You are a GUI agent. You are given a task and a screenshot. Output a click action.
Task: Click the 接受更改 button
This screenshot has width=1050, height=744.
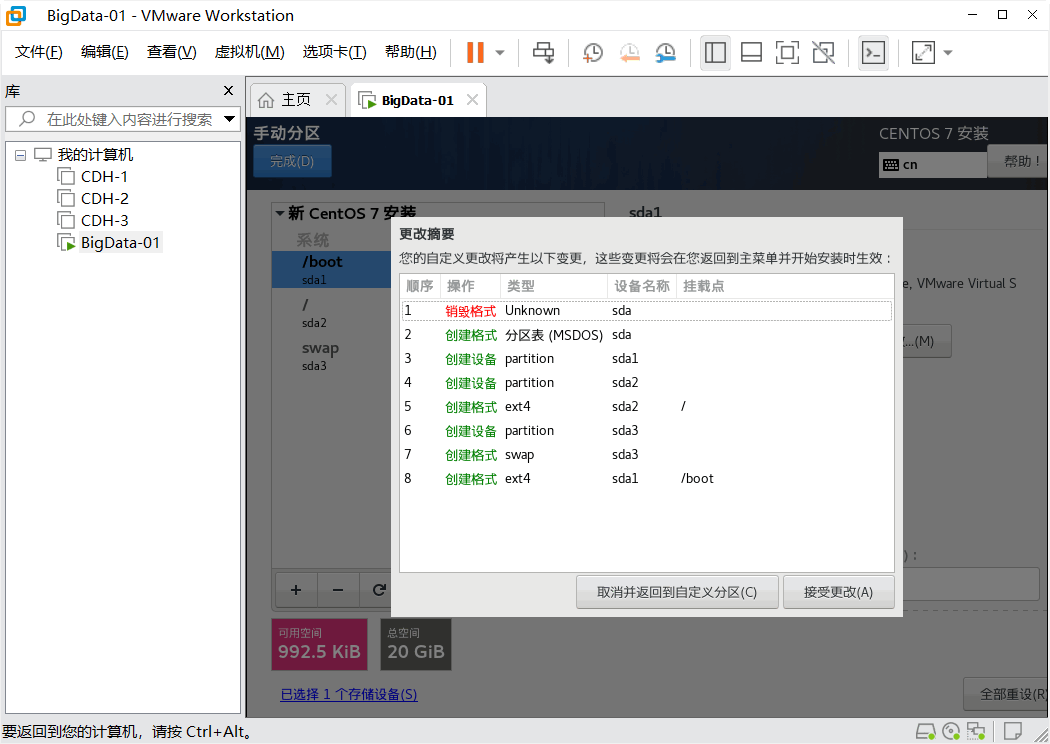836,591
